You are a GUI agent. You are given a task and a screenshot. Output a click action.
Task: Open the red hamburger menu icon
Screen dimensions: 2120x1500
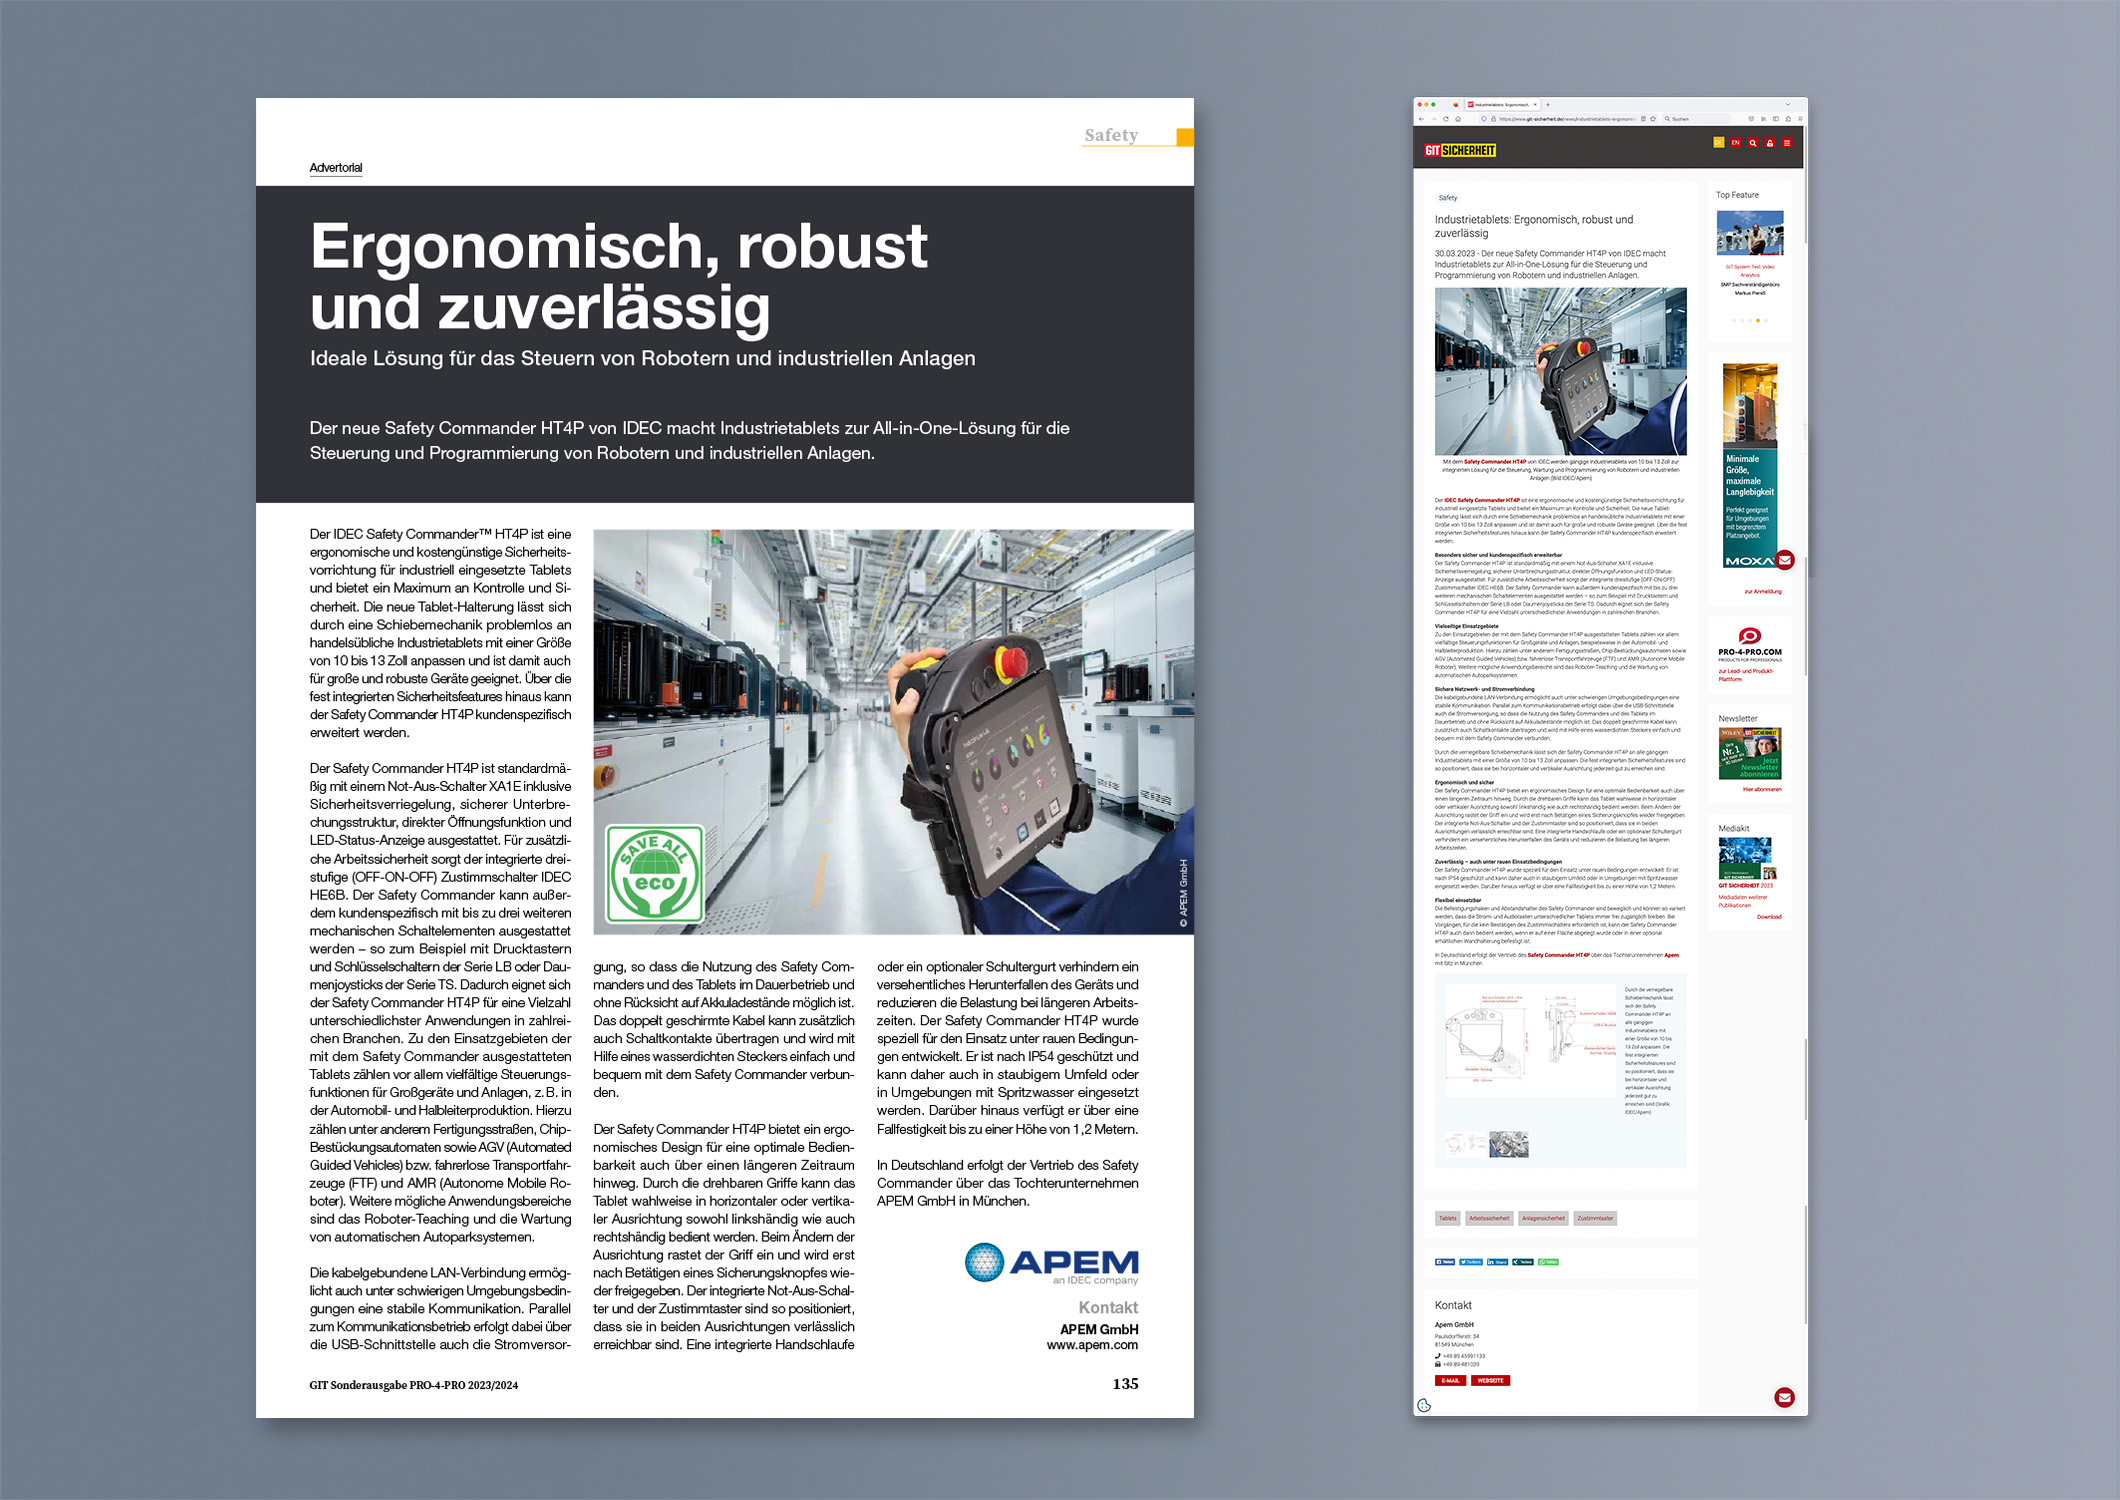click(x=1787, y=143)
